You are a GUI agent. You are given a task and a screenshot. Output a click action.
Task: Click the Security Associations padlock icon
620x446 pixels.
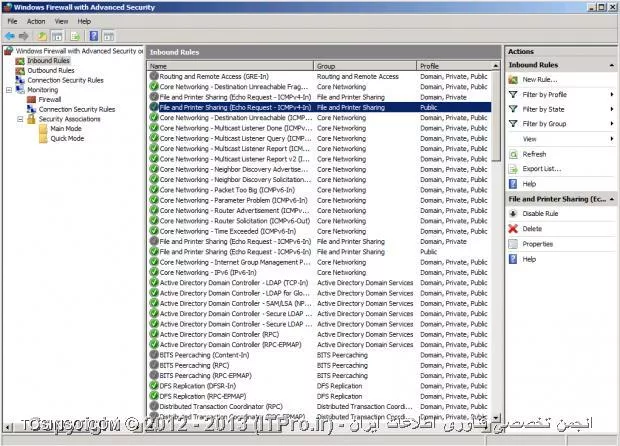point(31,119)
